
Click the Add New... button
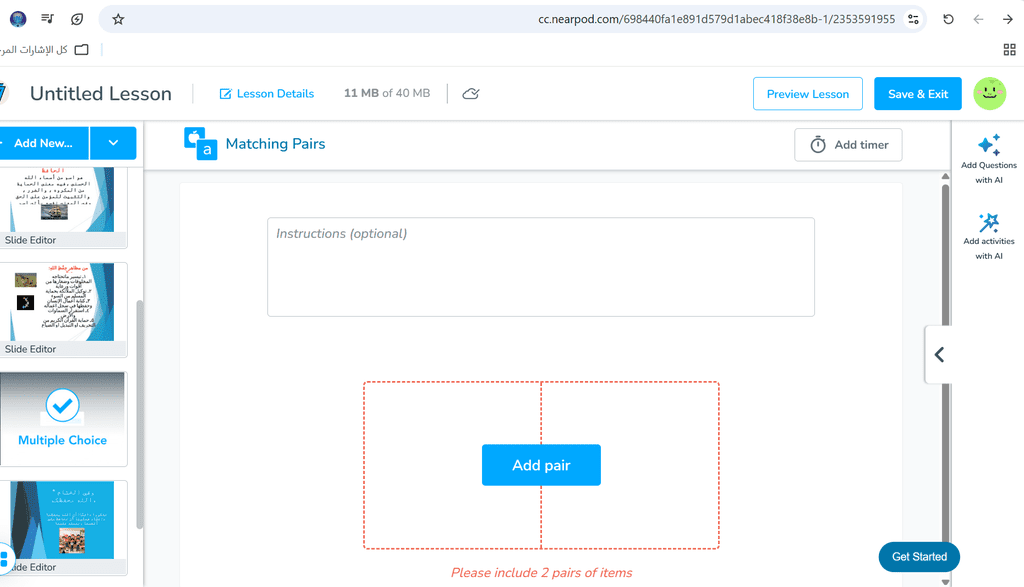(x=44, y=143)
